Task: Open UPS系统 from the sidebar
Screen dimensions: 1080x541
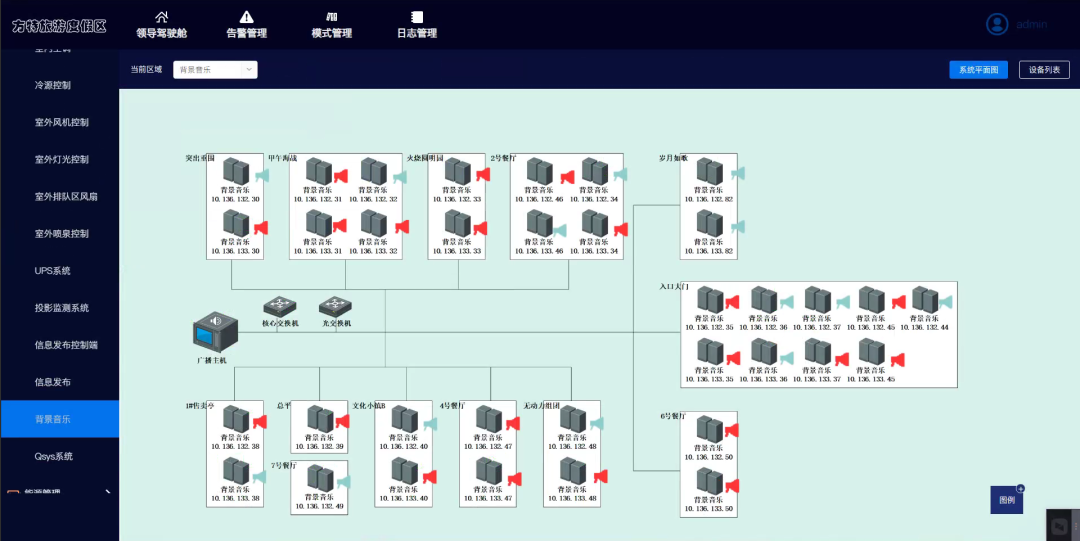Action: click(x=53, y=271)
